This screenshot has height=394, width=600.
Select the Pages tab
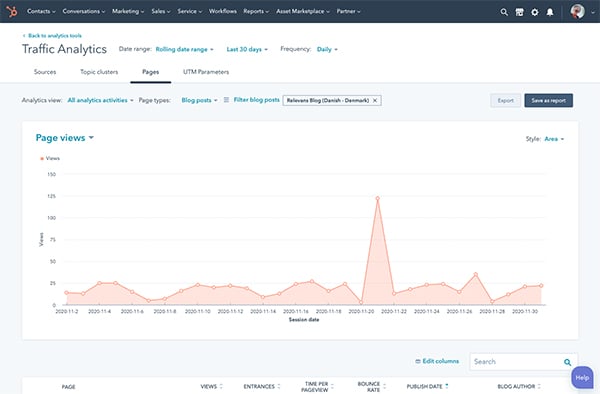click(150, 72)
